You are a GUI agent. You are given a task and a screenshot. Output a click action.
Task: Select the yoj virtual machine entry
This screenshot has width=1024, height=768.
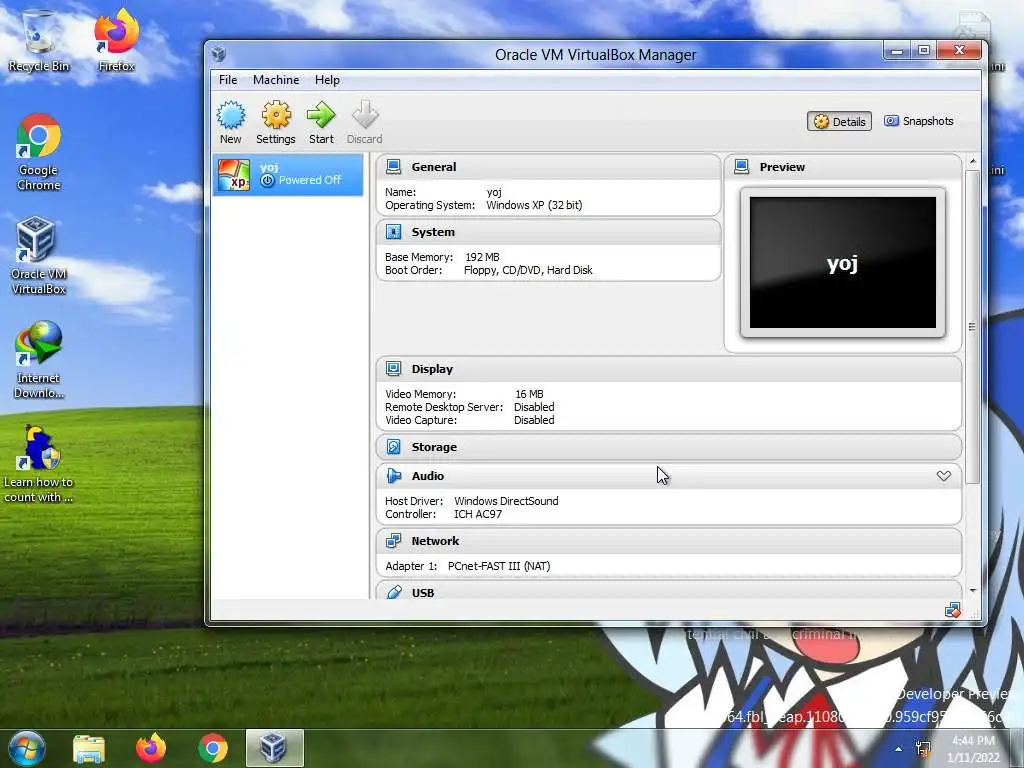coord(288,175)
